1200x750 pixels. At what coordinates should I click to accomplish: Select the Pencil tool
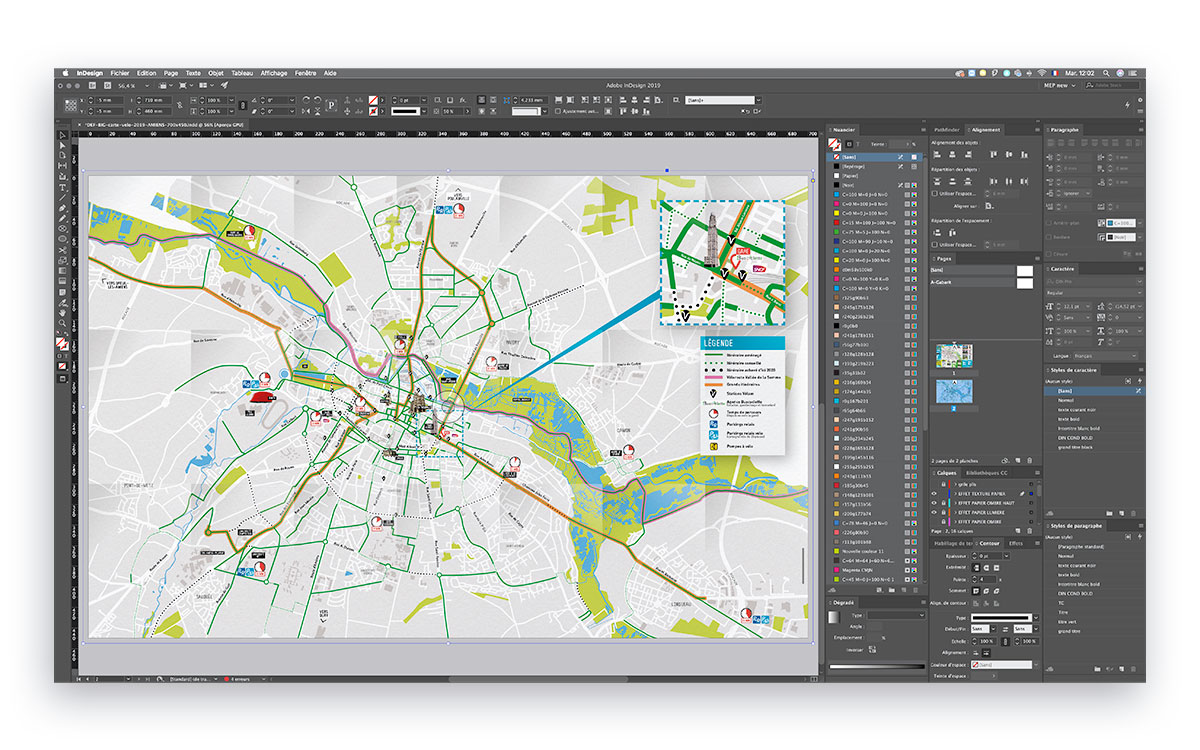coord(62,218)
